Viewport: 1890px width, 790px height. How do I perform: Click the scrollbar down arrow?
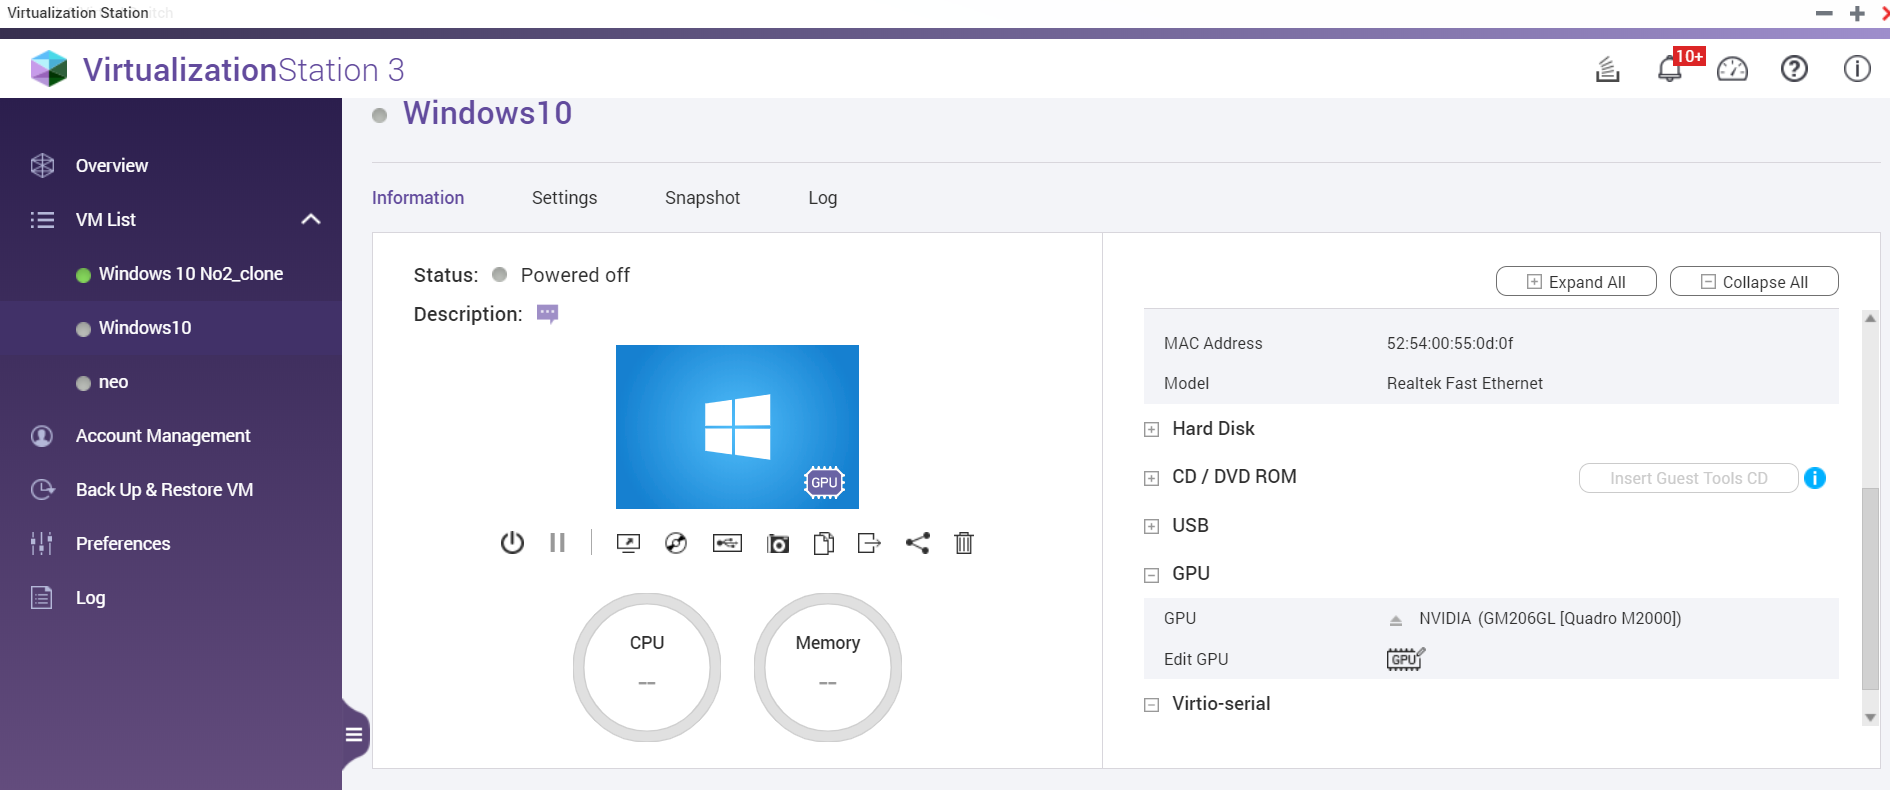[1870, 717]
